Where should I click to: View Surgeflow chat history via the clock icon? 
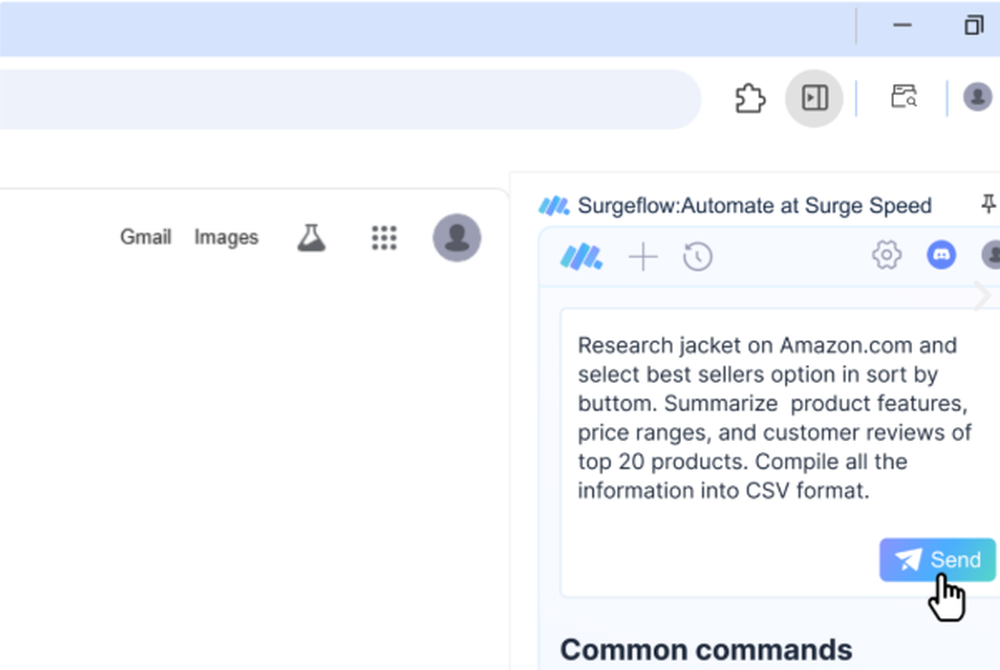(698, 256)
